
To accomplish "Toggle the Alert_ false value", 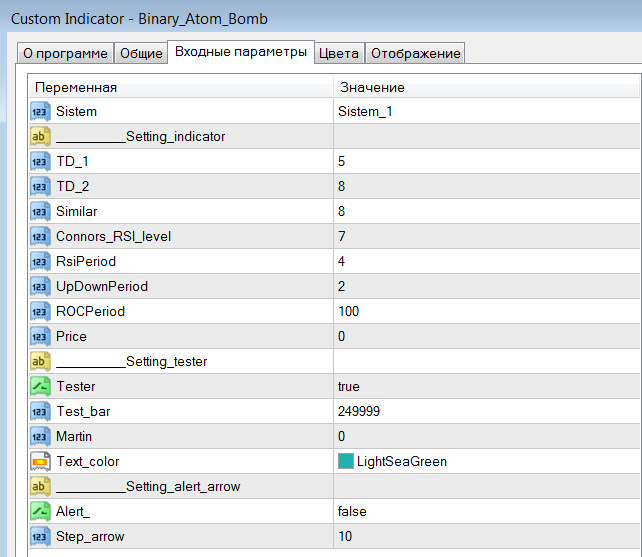I will pyautogui.click(x=487, y=511).
